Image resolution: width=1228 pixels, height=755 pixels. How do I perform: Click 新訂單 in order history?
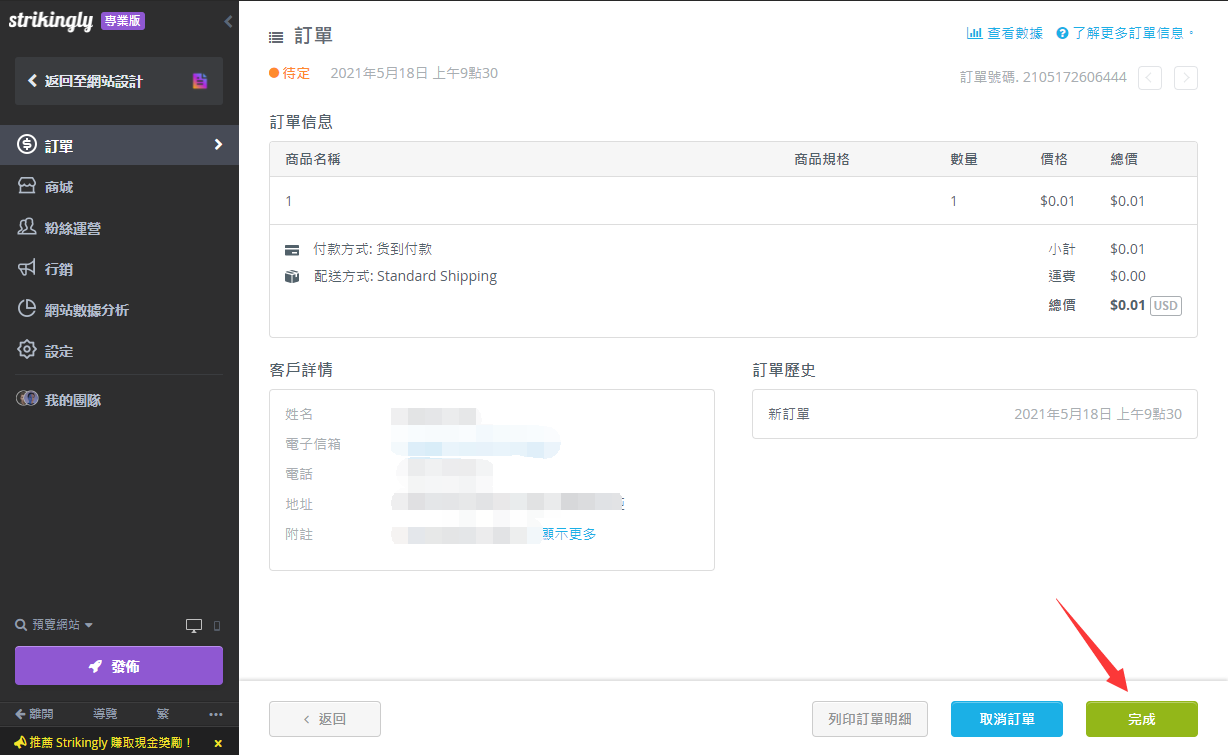pos(789,413)
